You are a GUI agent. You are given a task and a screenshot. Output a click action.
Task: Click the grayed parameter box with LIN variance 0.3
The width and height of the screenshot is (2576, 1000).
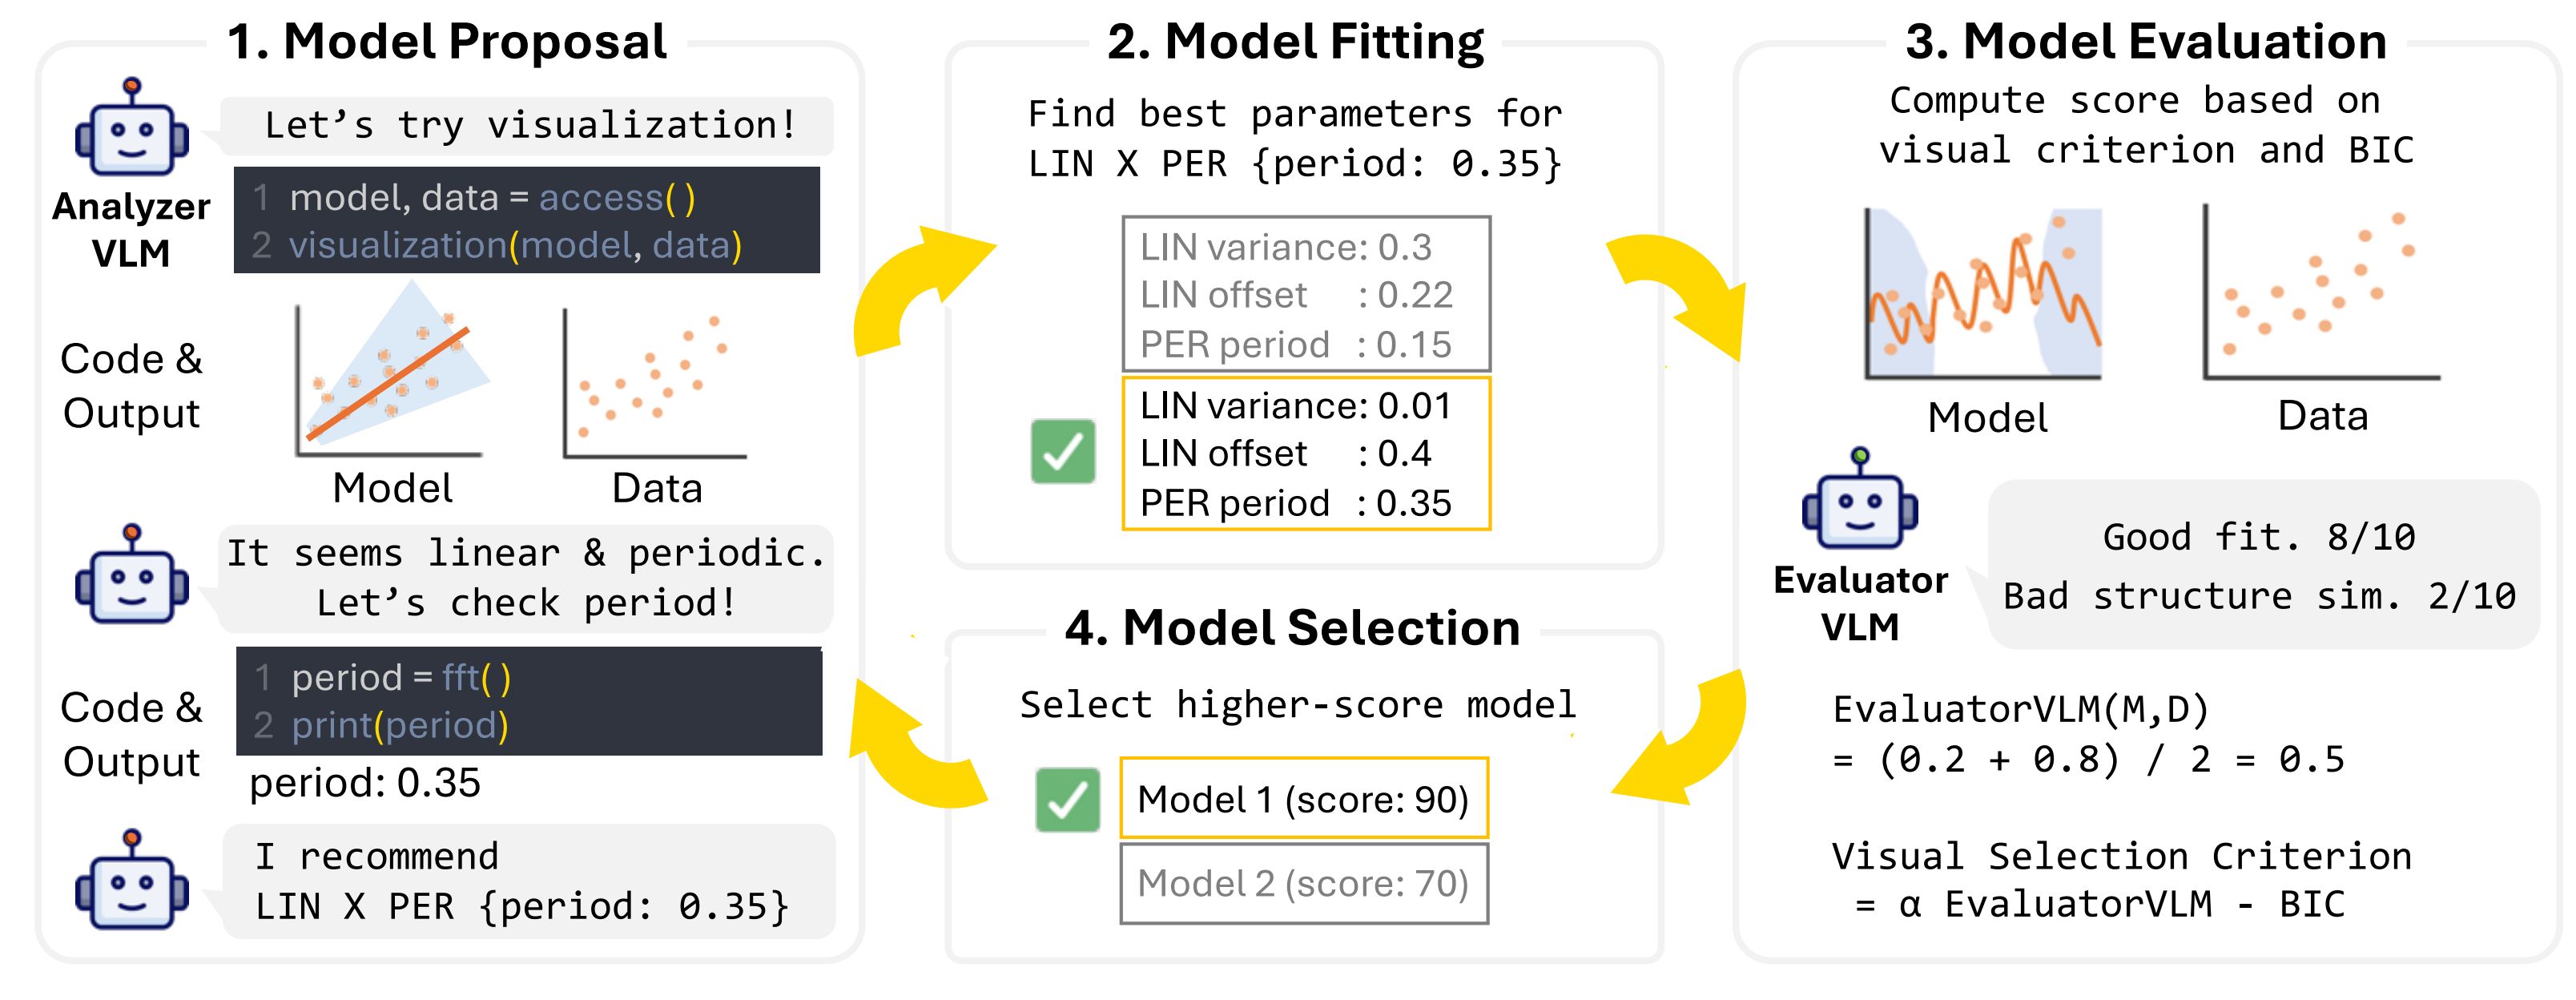pos(1306,295)
